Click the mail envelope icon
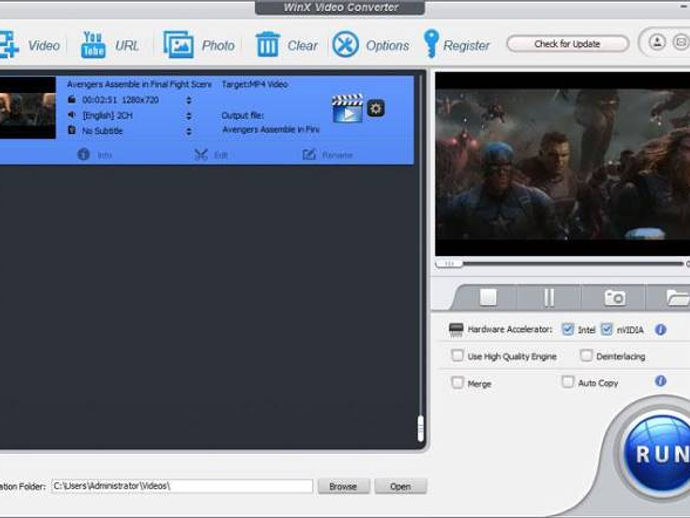690x518 pixels. 681,42
